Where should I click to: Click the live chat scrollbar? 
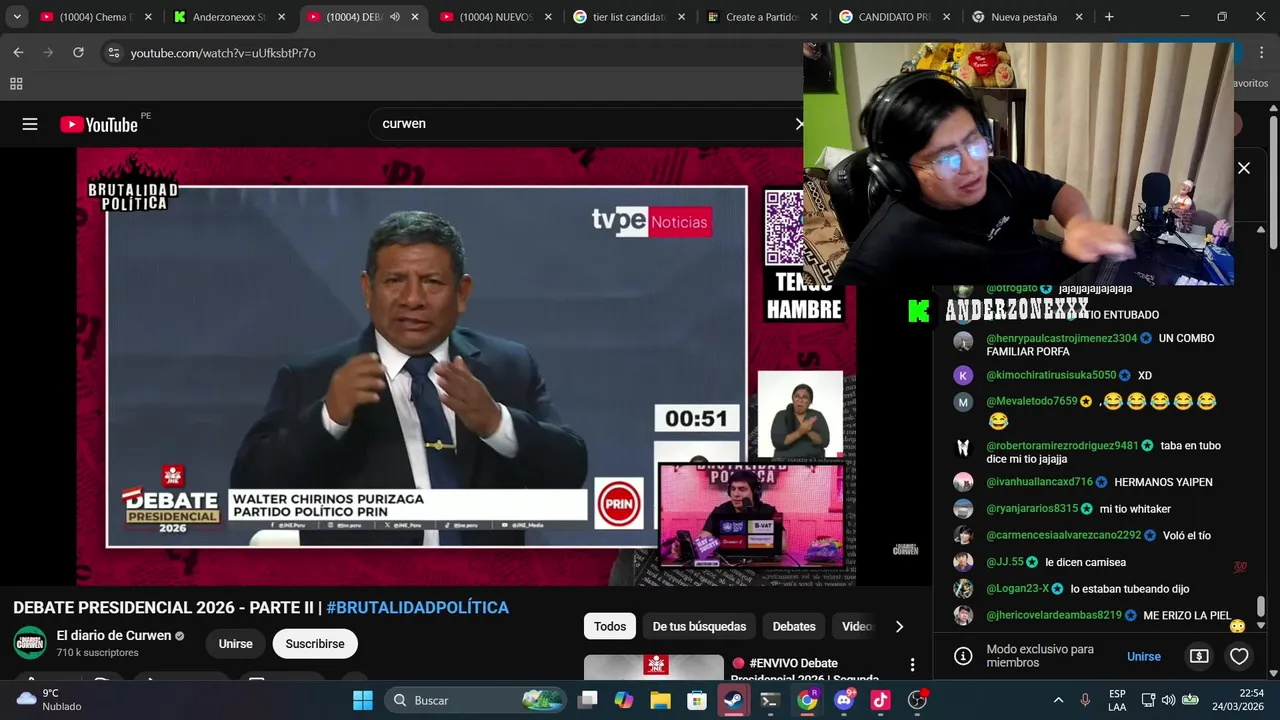(1261, 606)
